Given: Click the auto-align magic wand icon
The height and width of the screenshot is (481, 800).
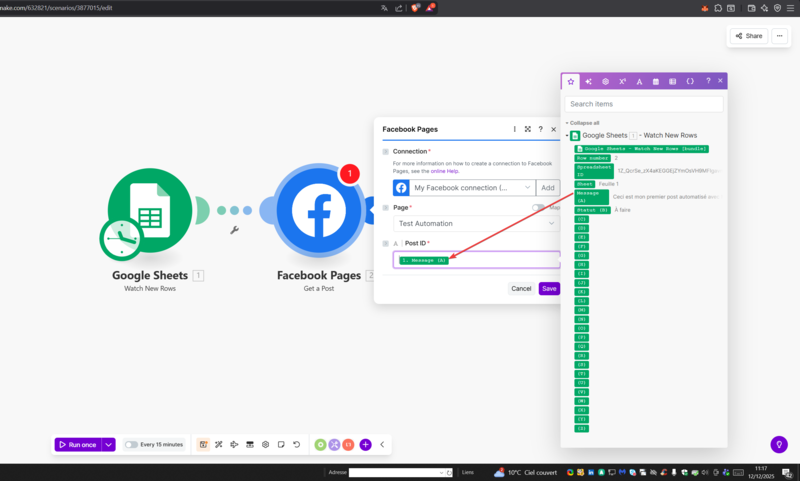Looking at the screenshot, I should point(219,445).
